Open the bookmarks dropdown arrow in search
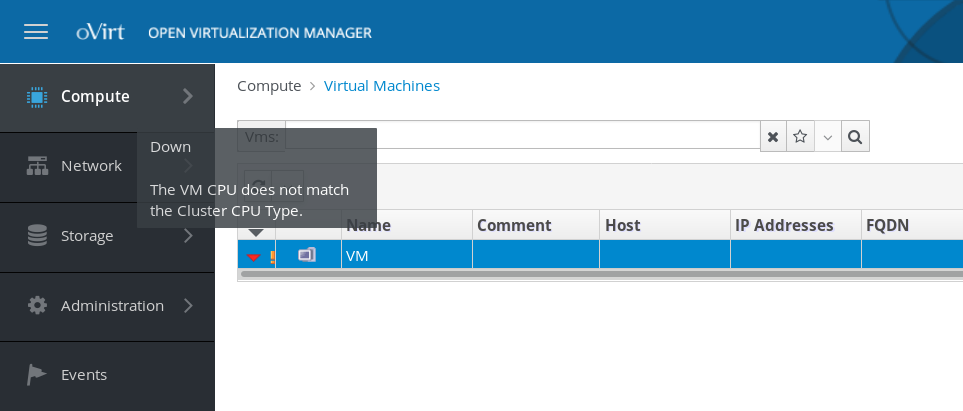This screenshot has width=963, height=411. pyautogui.click(x=827, y=137)
